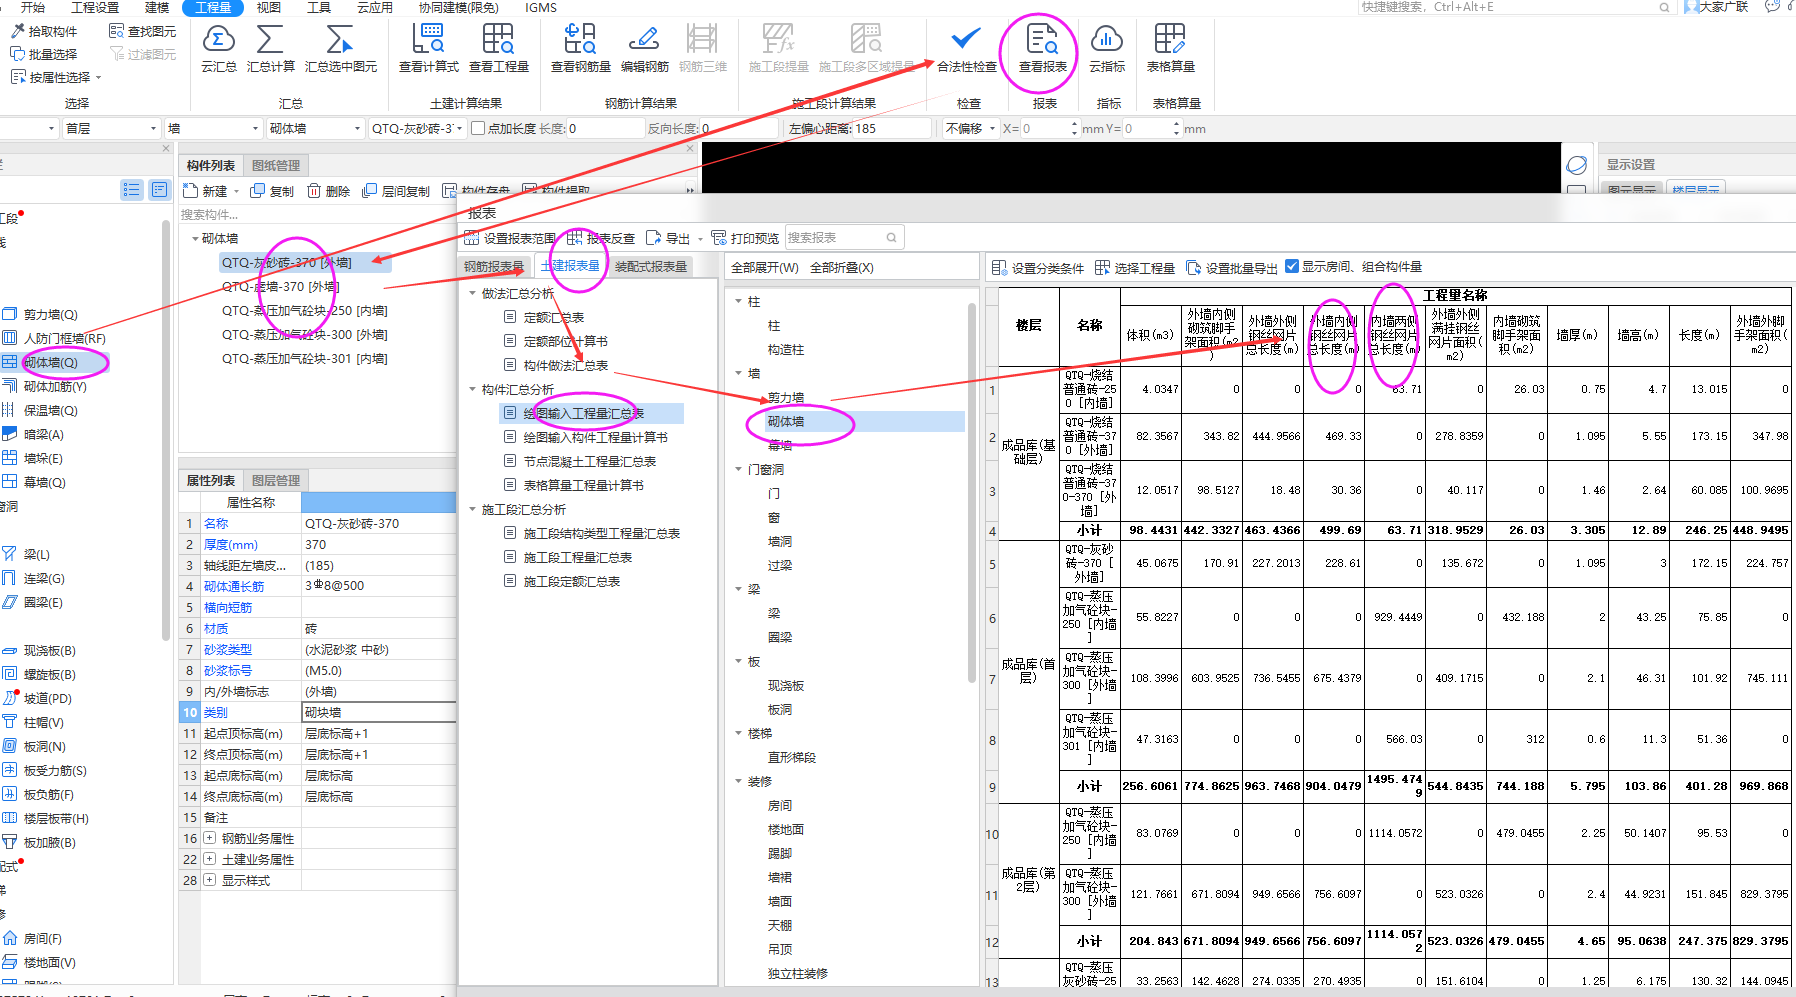Open 查看工程量 tool
The width and height of the screenshot is (1796, 997).
[x=498, y=49]
